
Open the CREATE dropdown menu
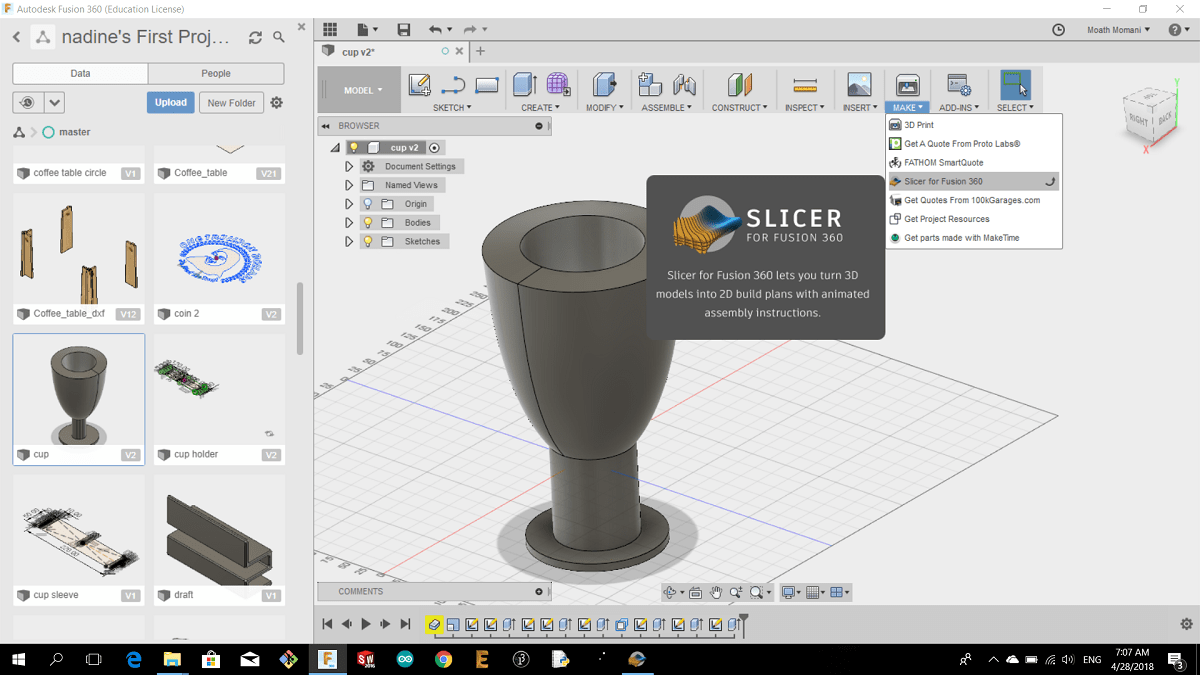pos(540,107)
